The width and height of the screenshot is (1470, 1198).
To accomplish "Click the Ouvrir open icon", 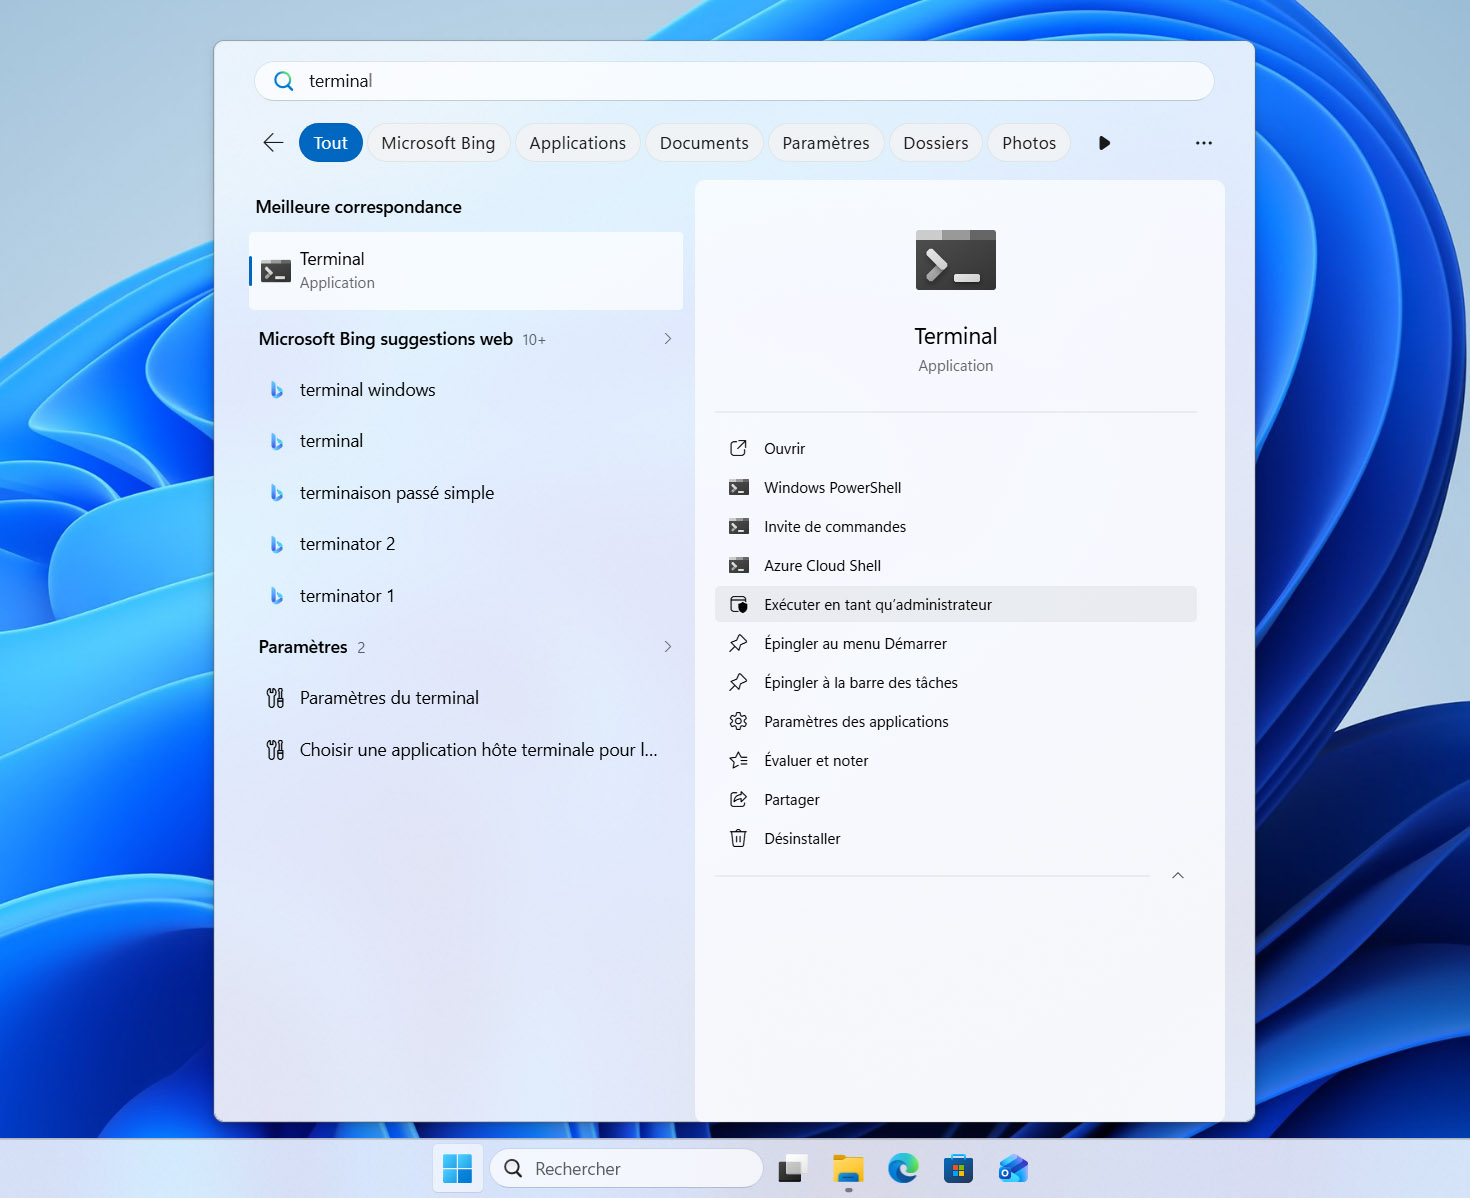I will click(739, 448).
